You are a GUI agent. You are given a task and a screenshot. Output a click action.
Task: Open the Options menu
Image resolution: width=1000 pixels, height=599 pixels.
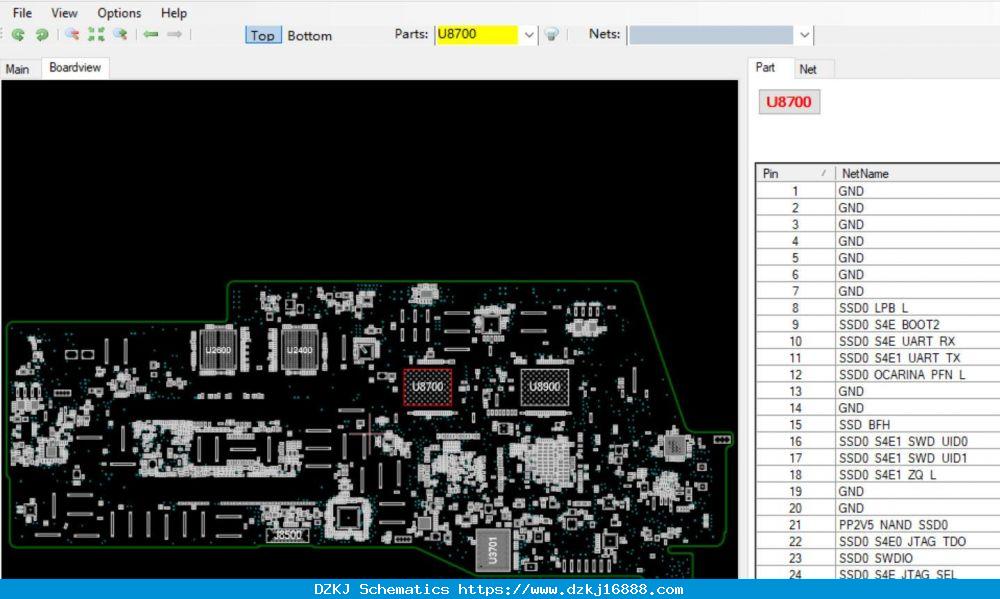(119, 13)
